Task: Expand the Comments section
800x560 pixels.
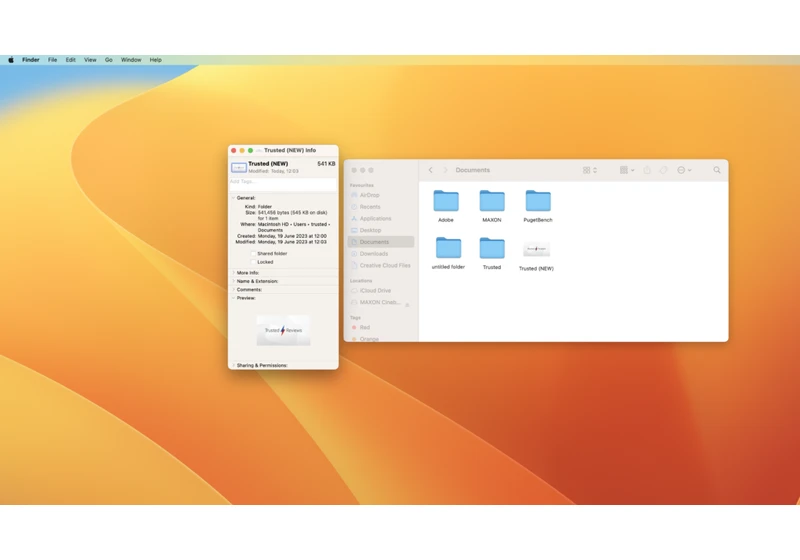Action: (x=233, y=290)
